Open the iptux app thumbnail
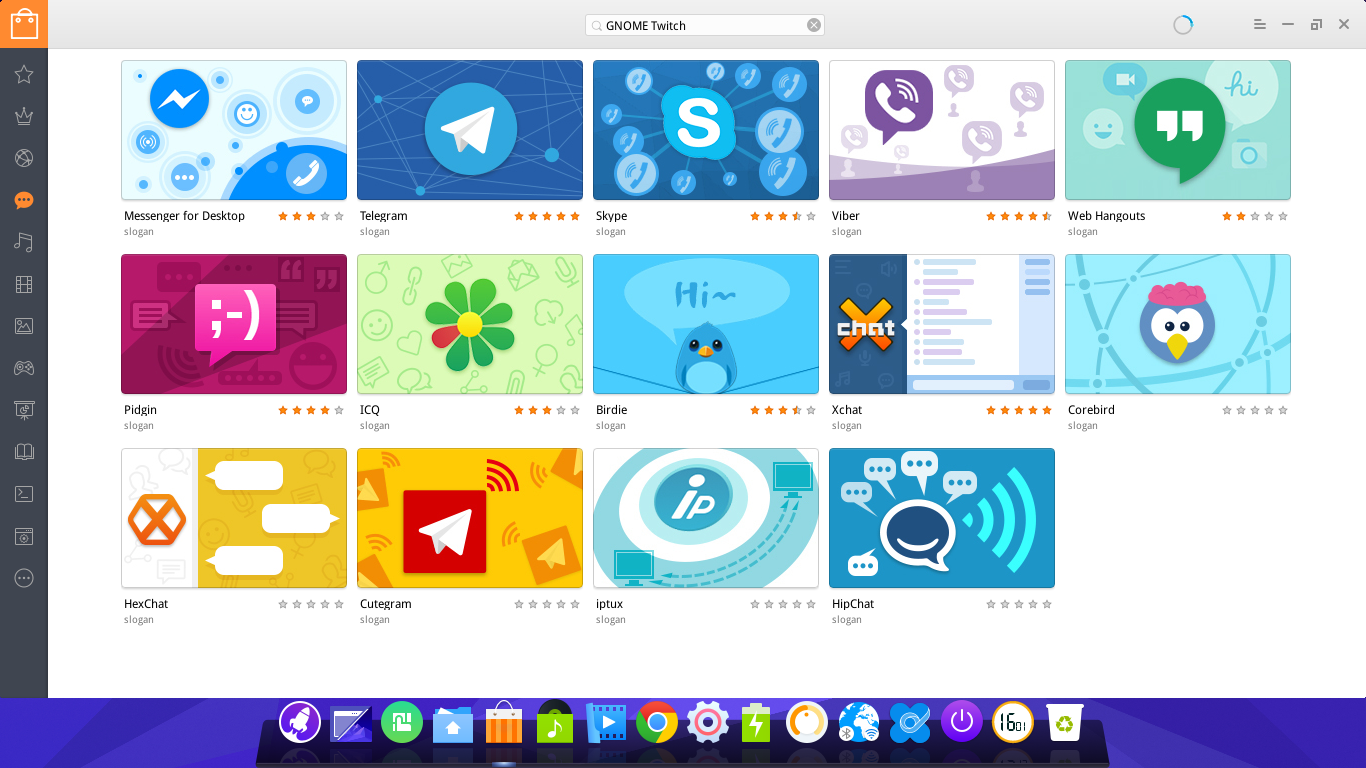Viewport: 1366px width, 768px height. 706,518
